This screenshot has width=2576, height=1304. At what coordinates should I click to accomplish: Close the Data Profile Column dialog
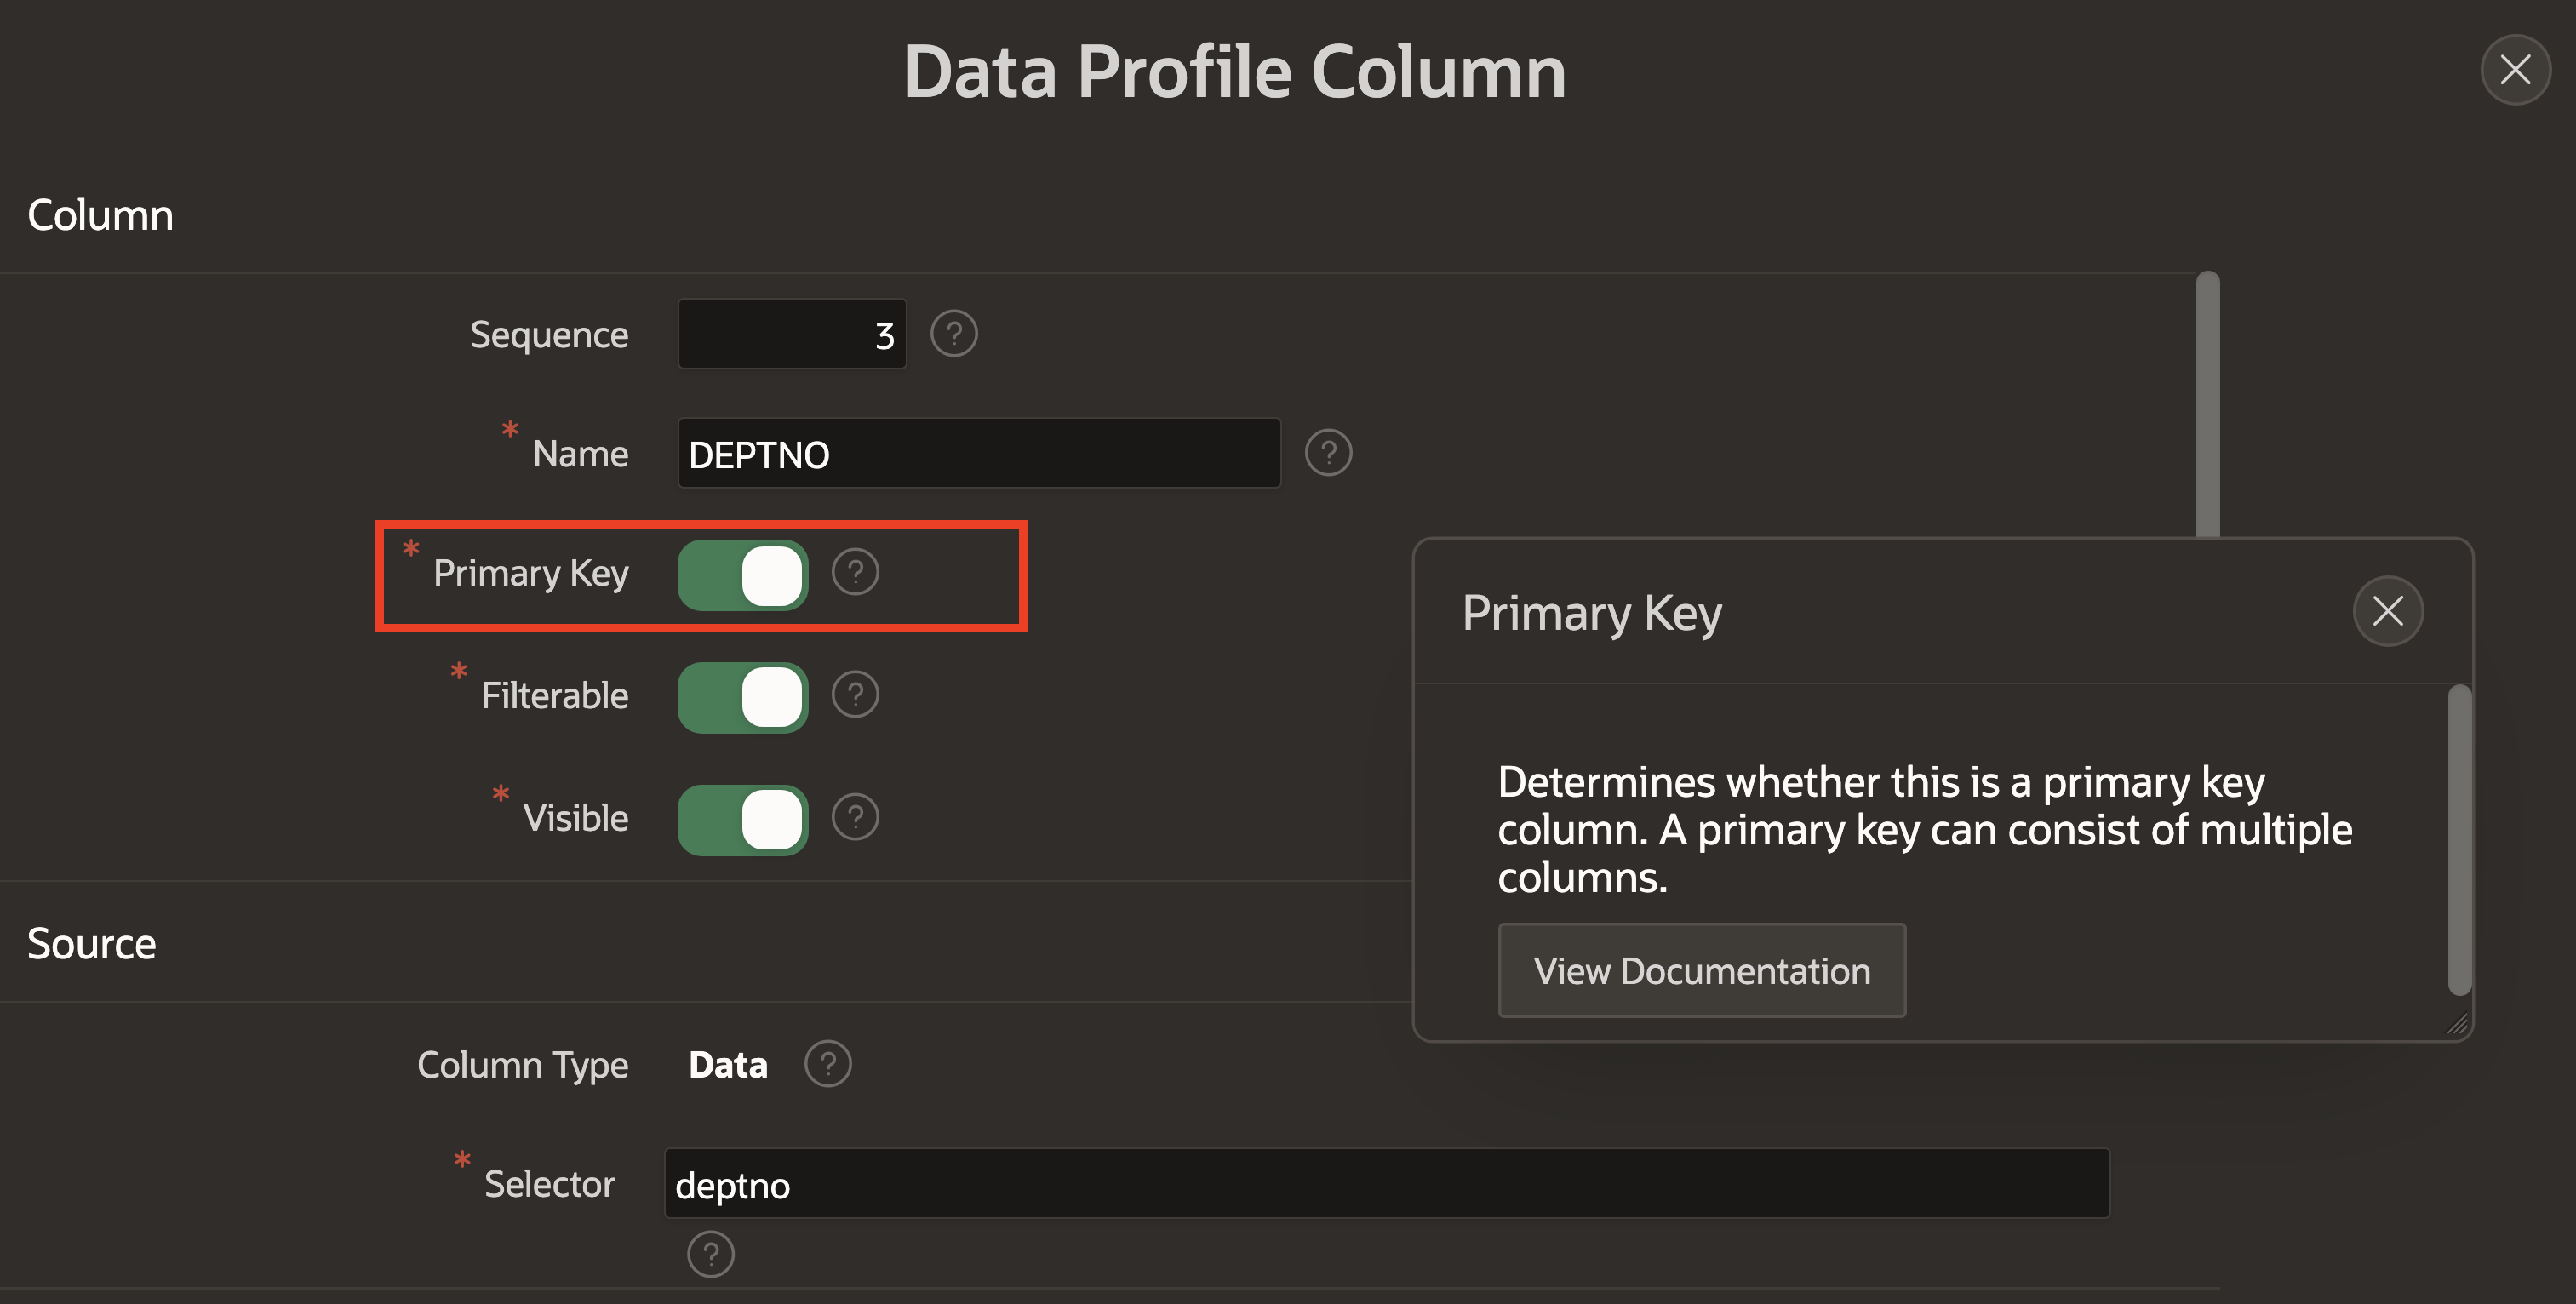tap(2515, 70)
